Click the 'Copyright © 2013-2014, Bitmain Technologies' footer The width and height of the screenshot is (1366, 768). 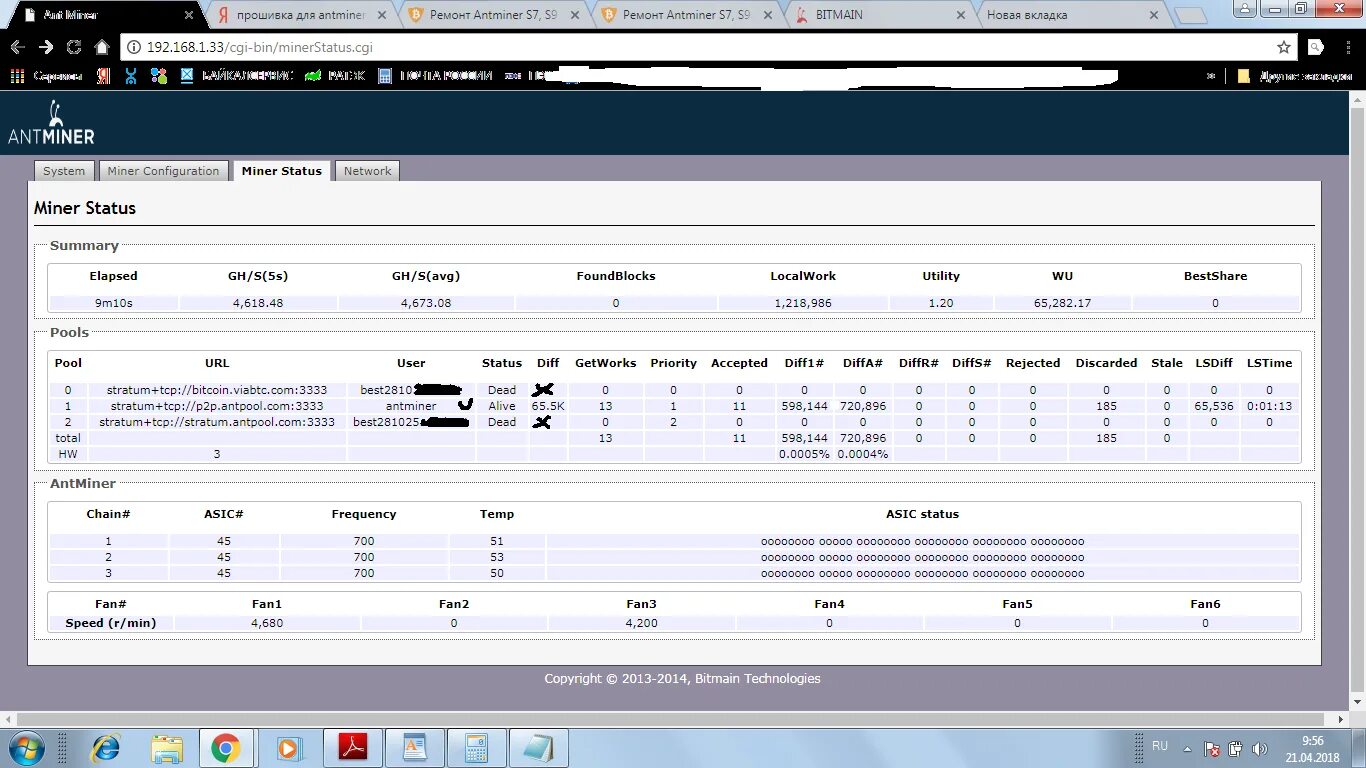pyautogui.click(x=682, y=678)
